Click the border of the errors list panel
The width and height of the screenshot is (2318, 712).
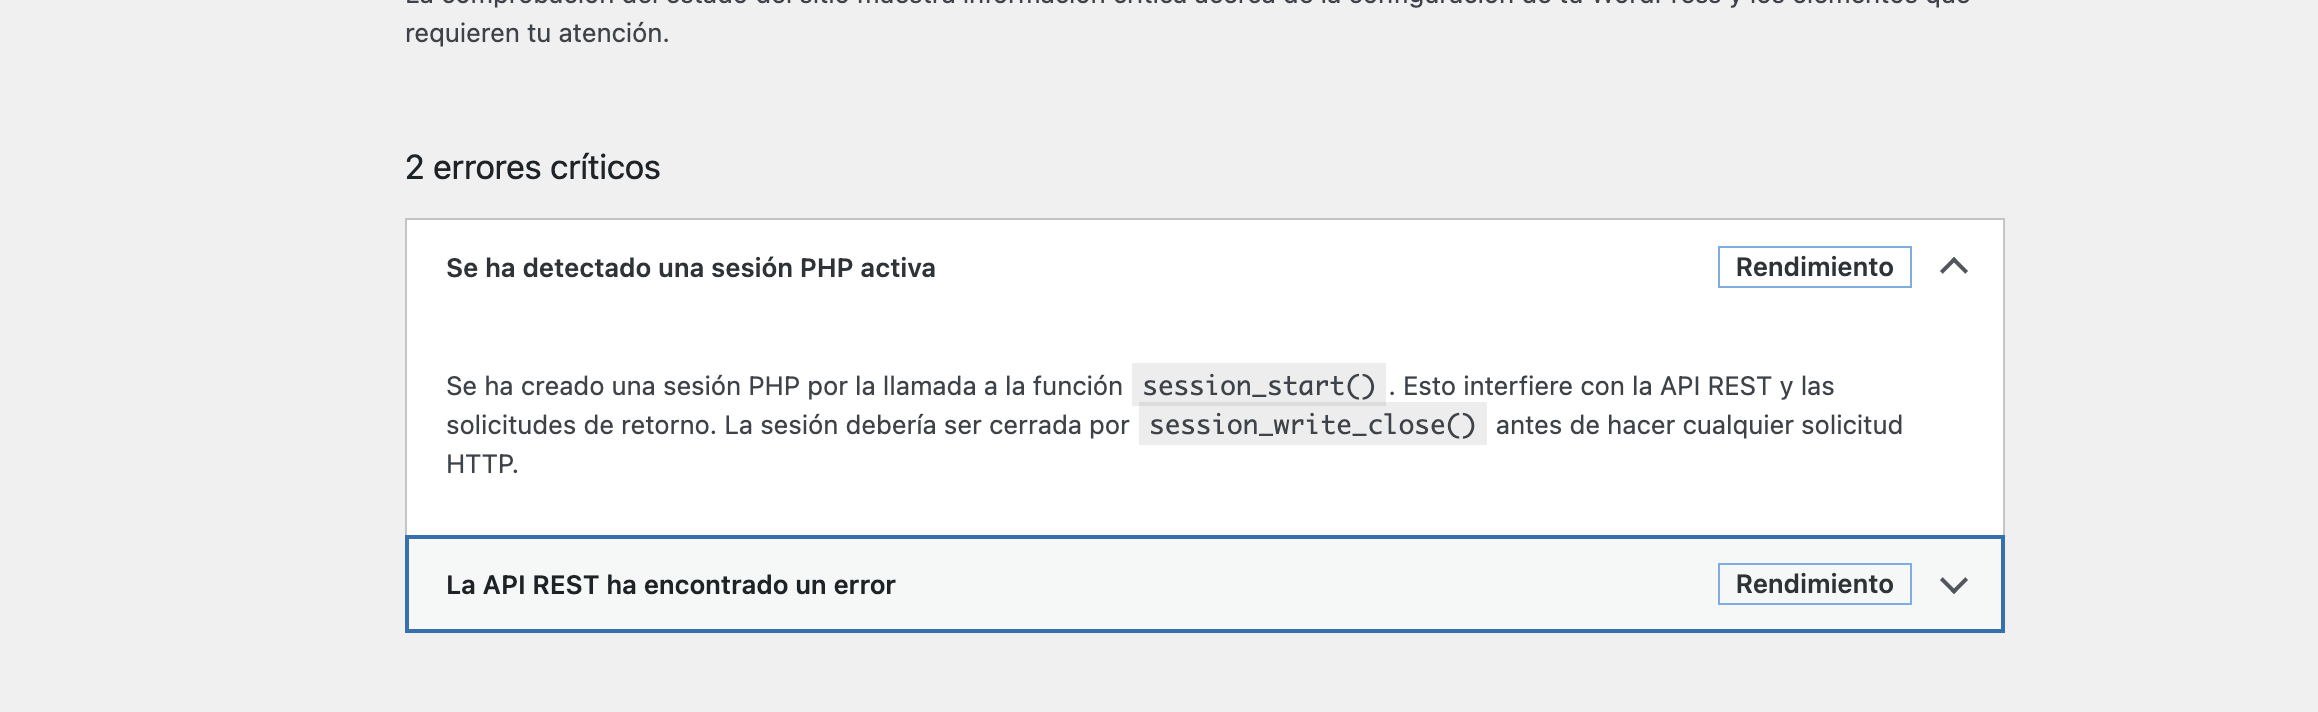tap(407, 400)
